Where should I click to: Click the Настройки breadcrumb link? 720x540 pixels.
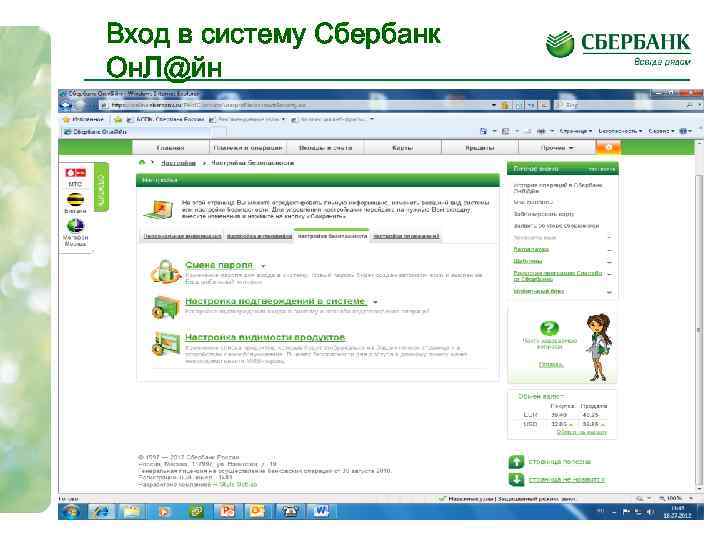click(x=178, y=163)
